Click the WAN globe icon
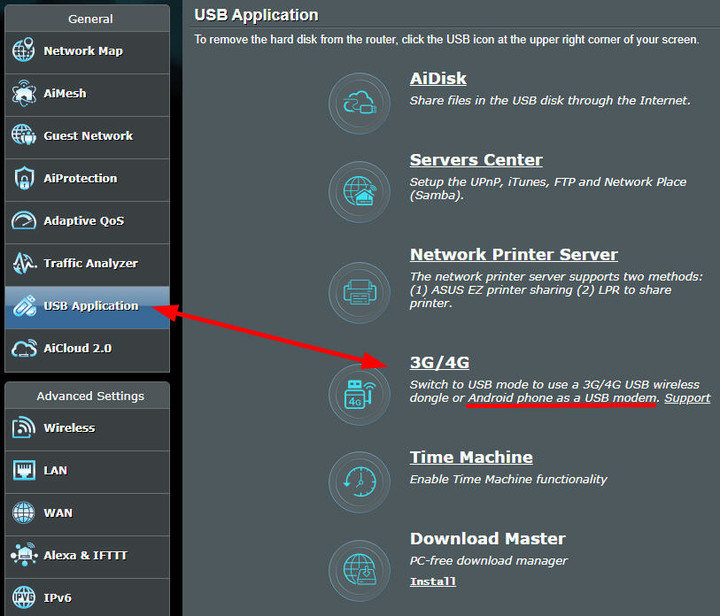Screen dimensions: 720x616 pos(23,512)
